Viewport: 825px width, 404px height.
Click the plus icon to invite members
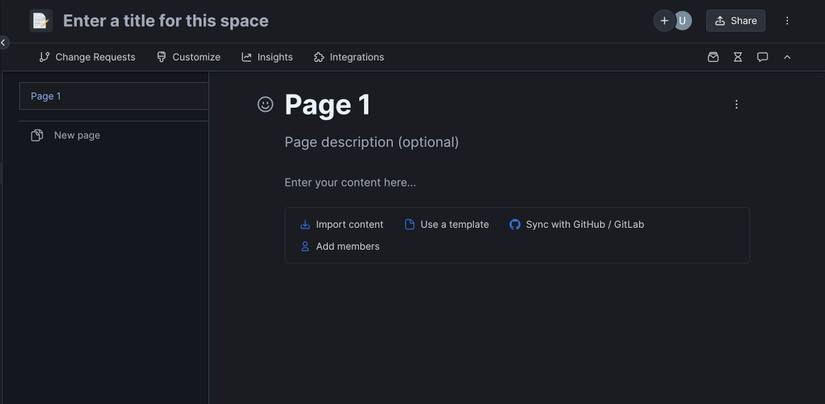664,21
